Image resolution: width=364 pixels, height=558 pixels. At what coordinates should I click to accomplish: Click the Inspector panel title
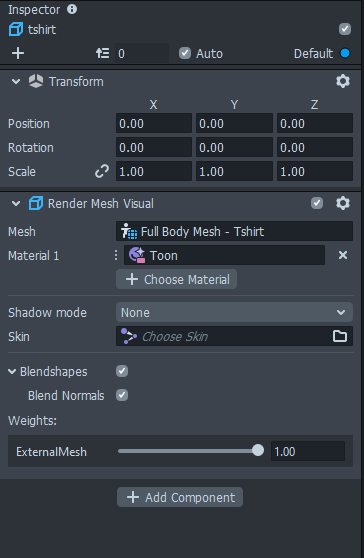coord(34,10)
